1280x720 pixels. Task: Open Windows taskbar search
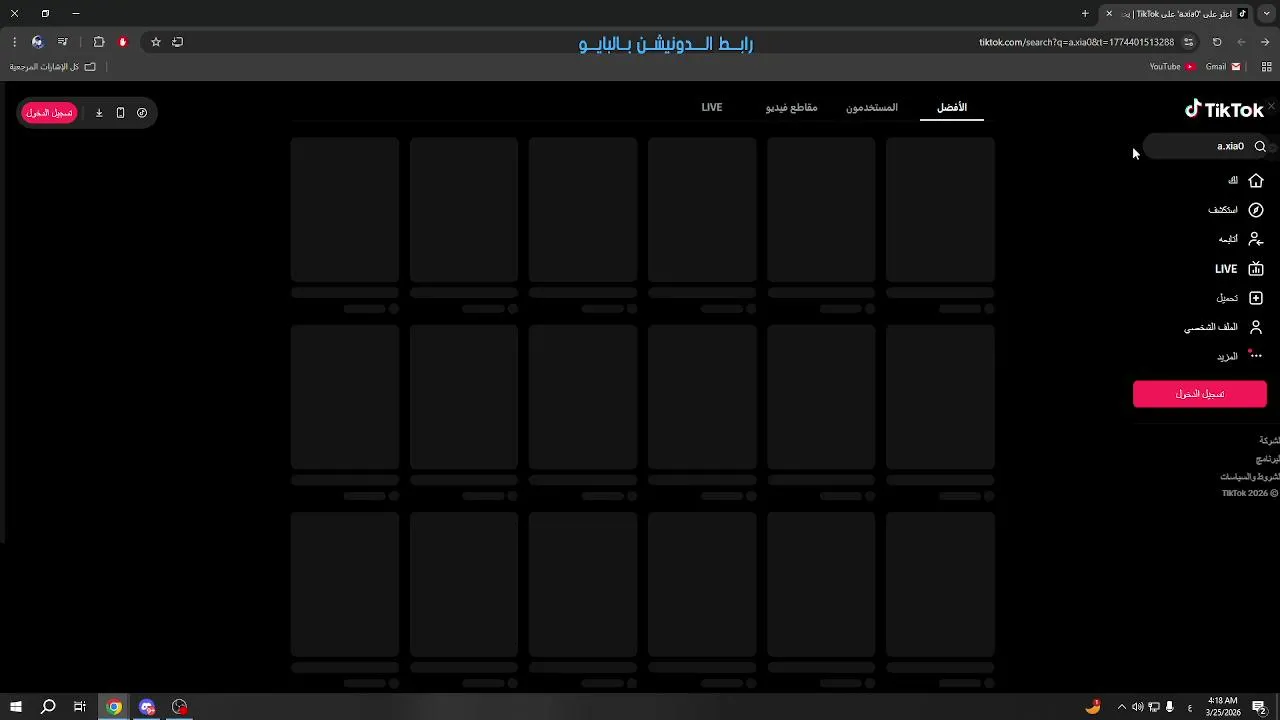click(x=48, y=707)
